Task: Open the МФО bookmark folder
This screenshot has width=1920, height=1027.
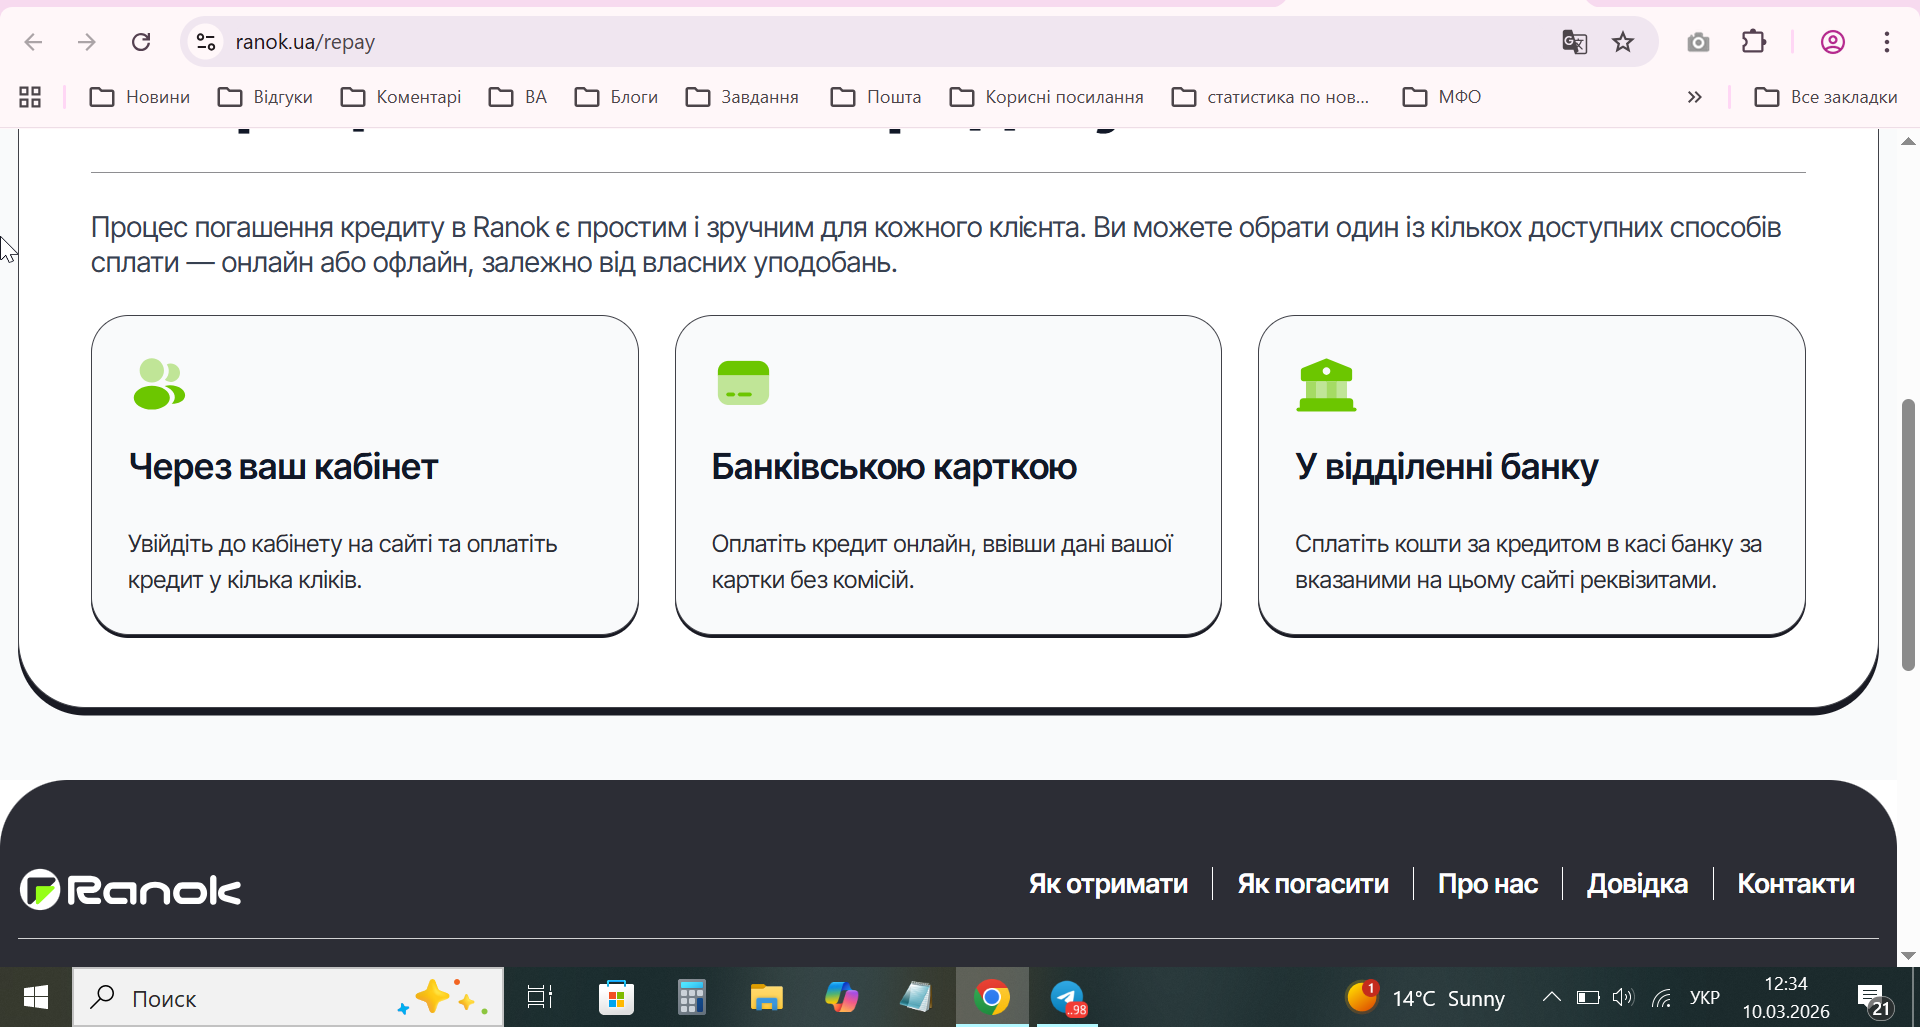Action: [x=1442, y=97]
